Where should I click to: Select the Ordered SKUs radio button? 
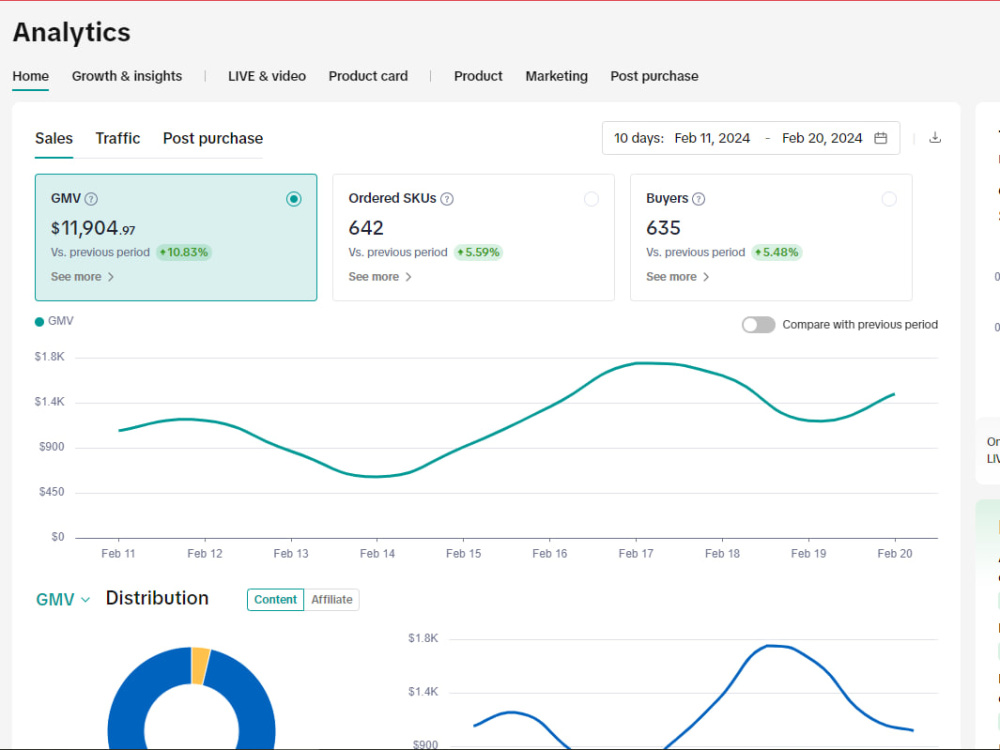591,199
